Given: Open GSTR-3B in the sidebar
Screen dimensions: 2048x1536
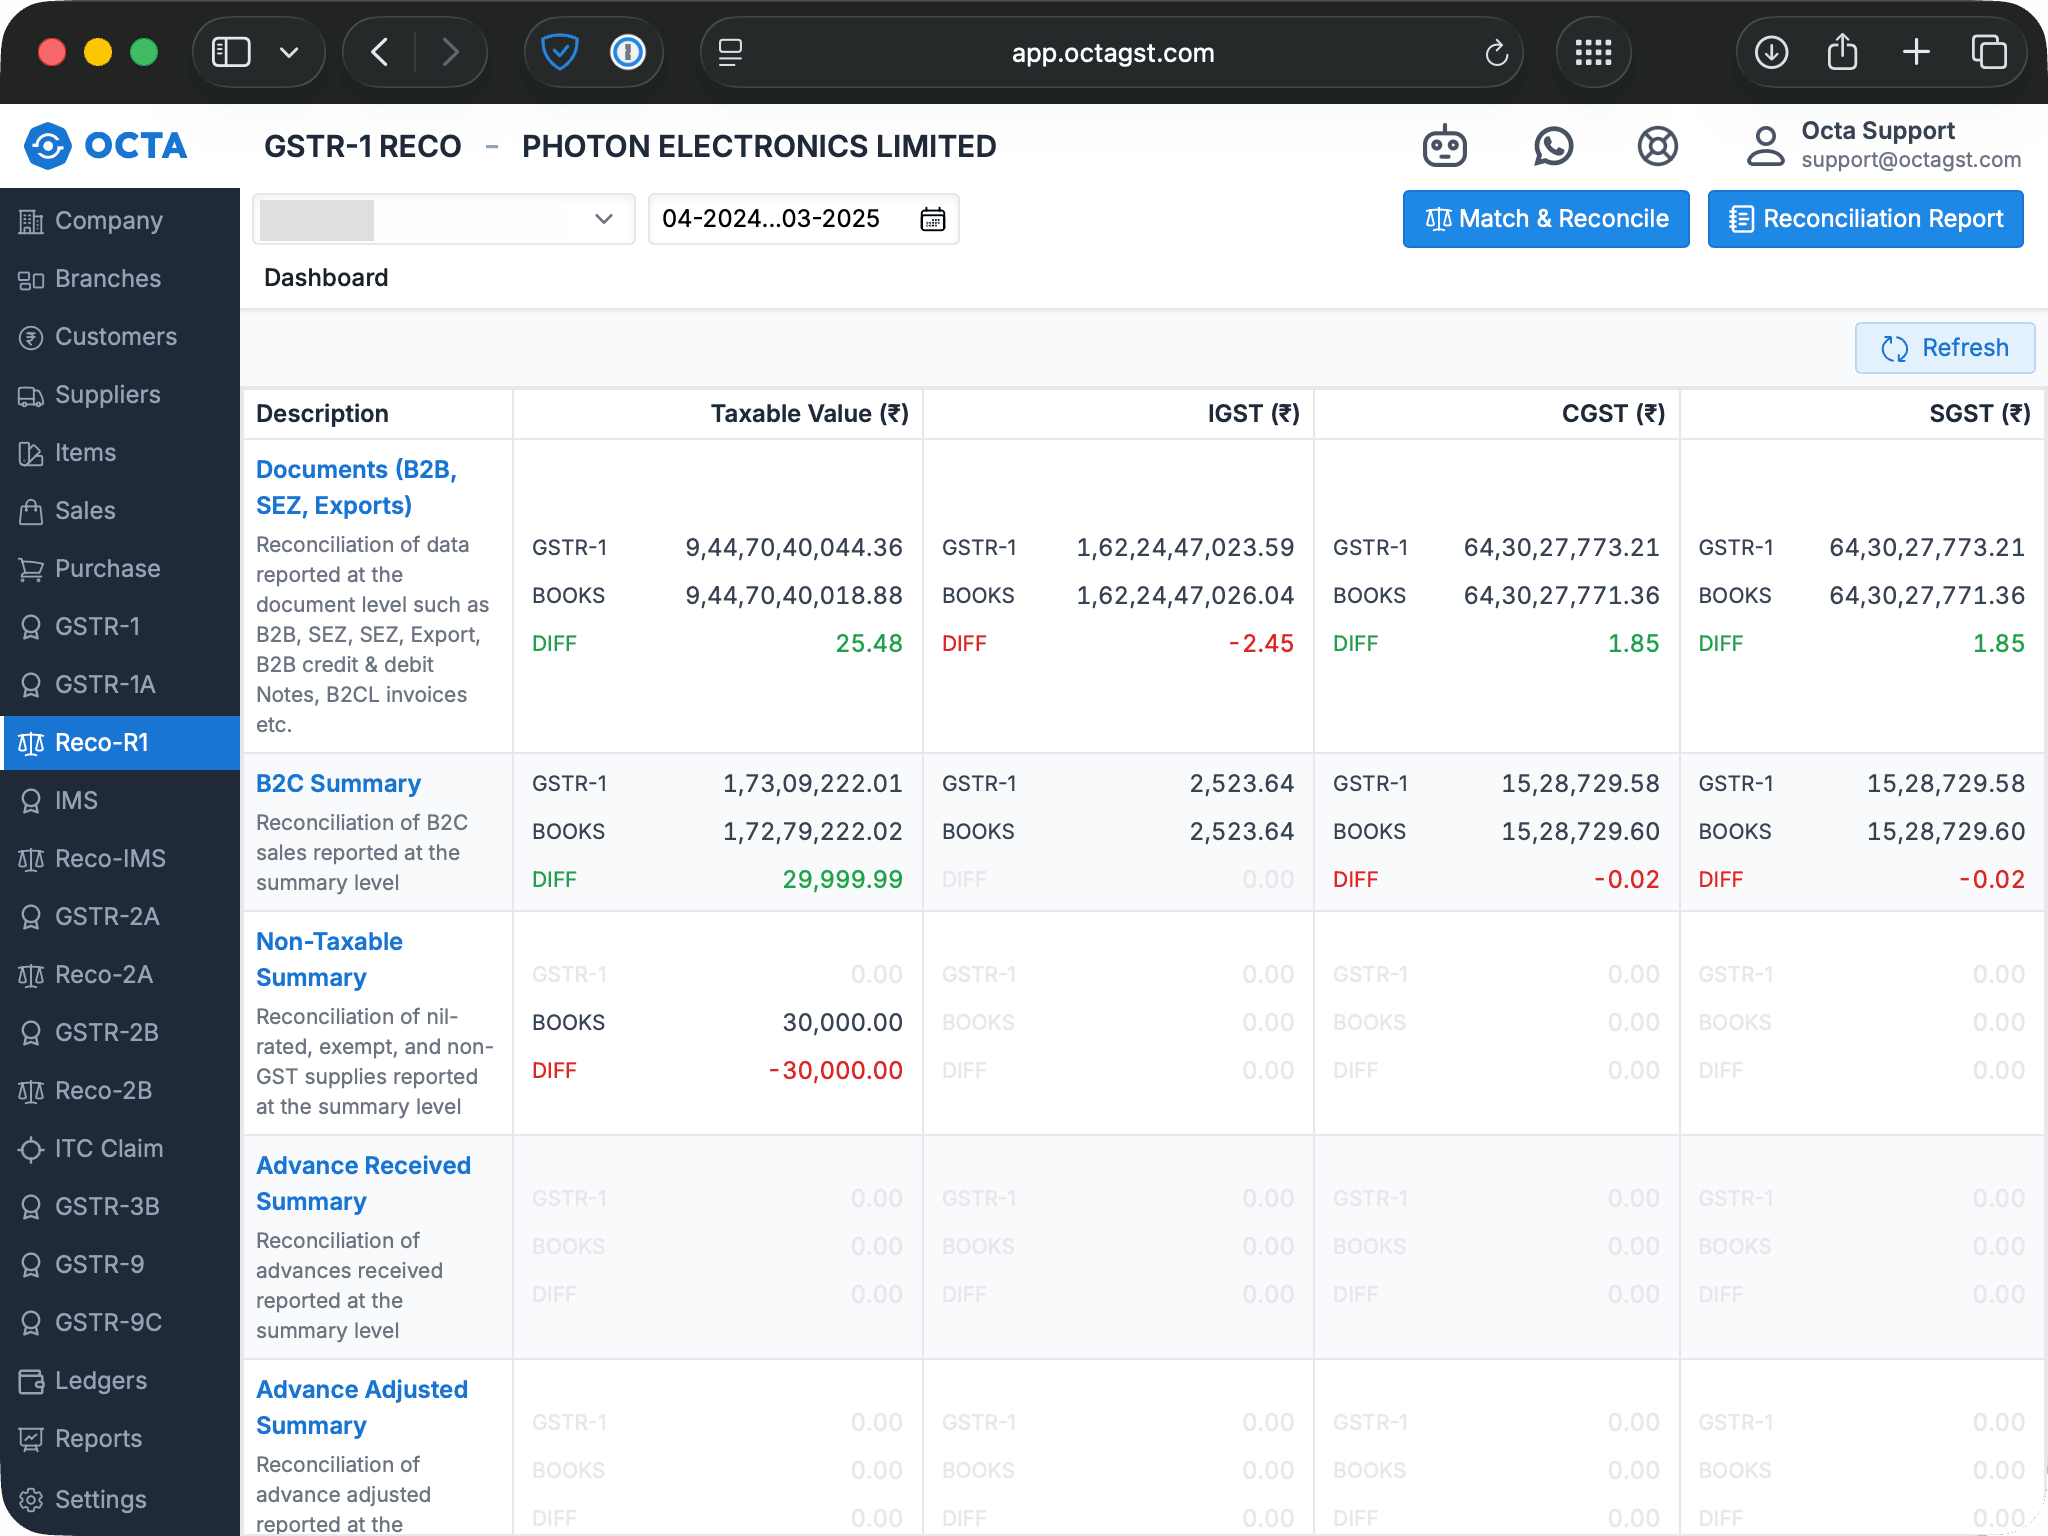Looking at the screenshot, I should 107,1206.
